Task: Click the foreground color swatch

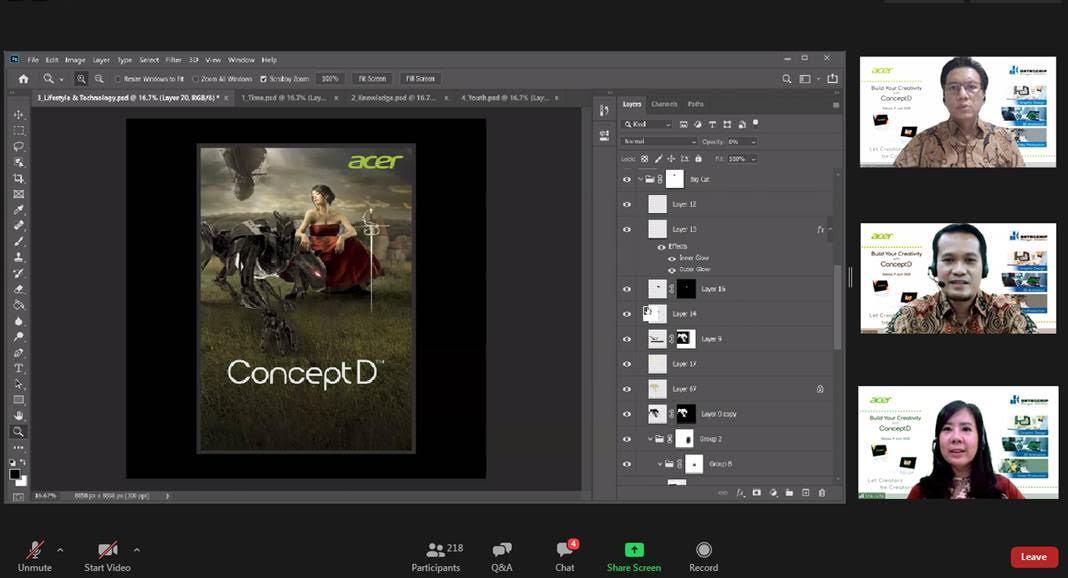Action: click(x=15, y=475)
